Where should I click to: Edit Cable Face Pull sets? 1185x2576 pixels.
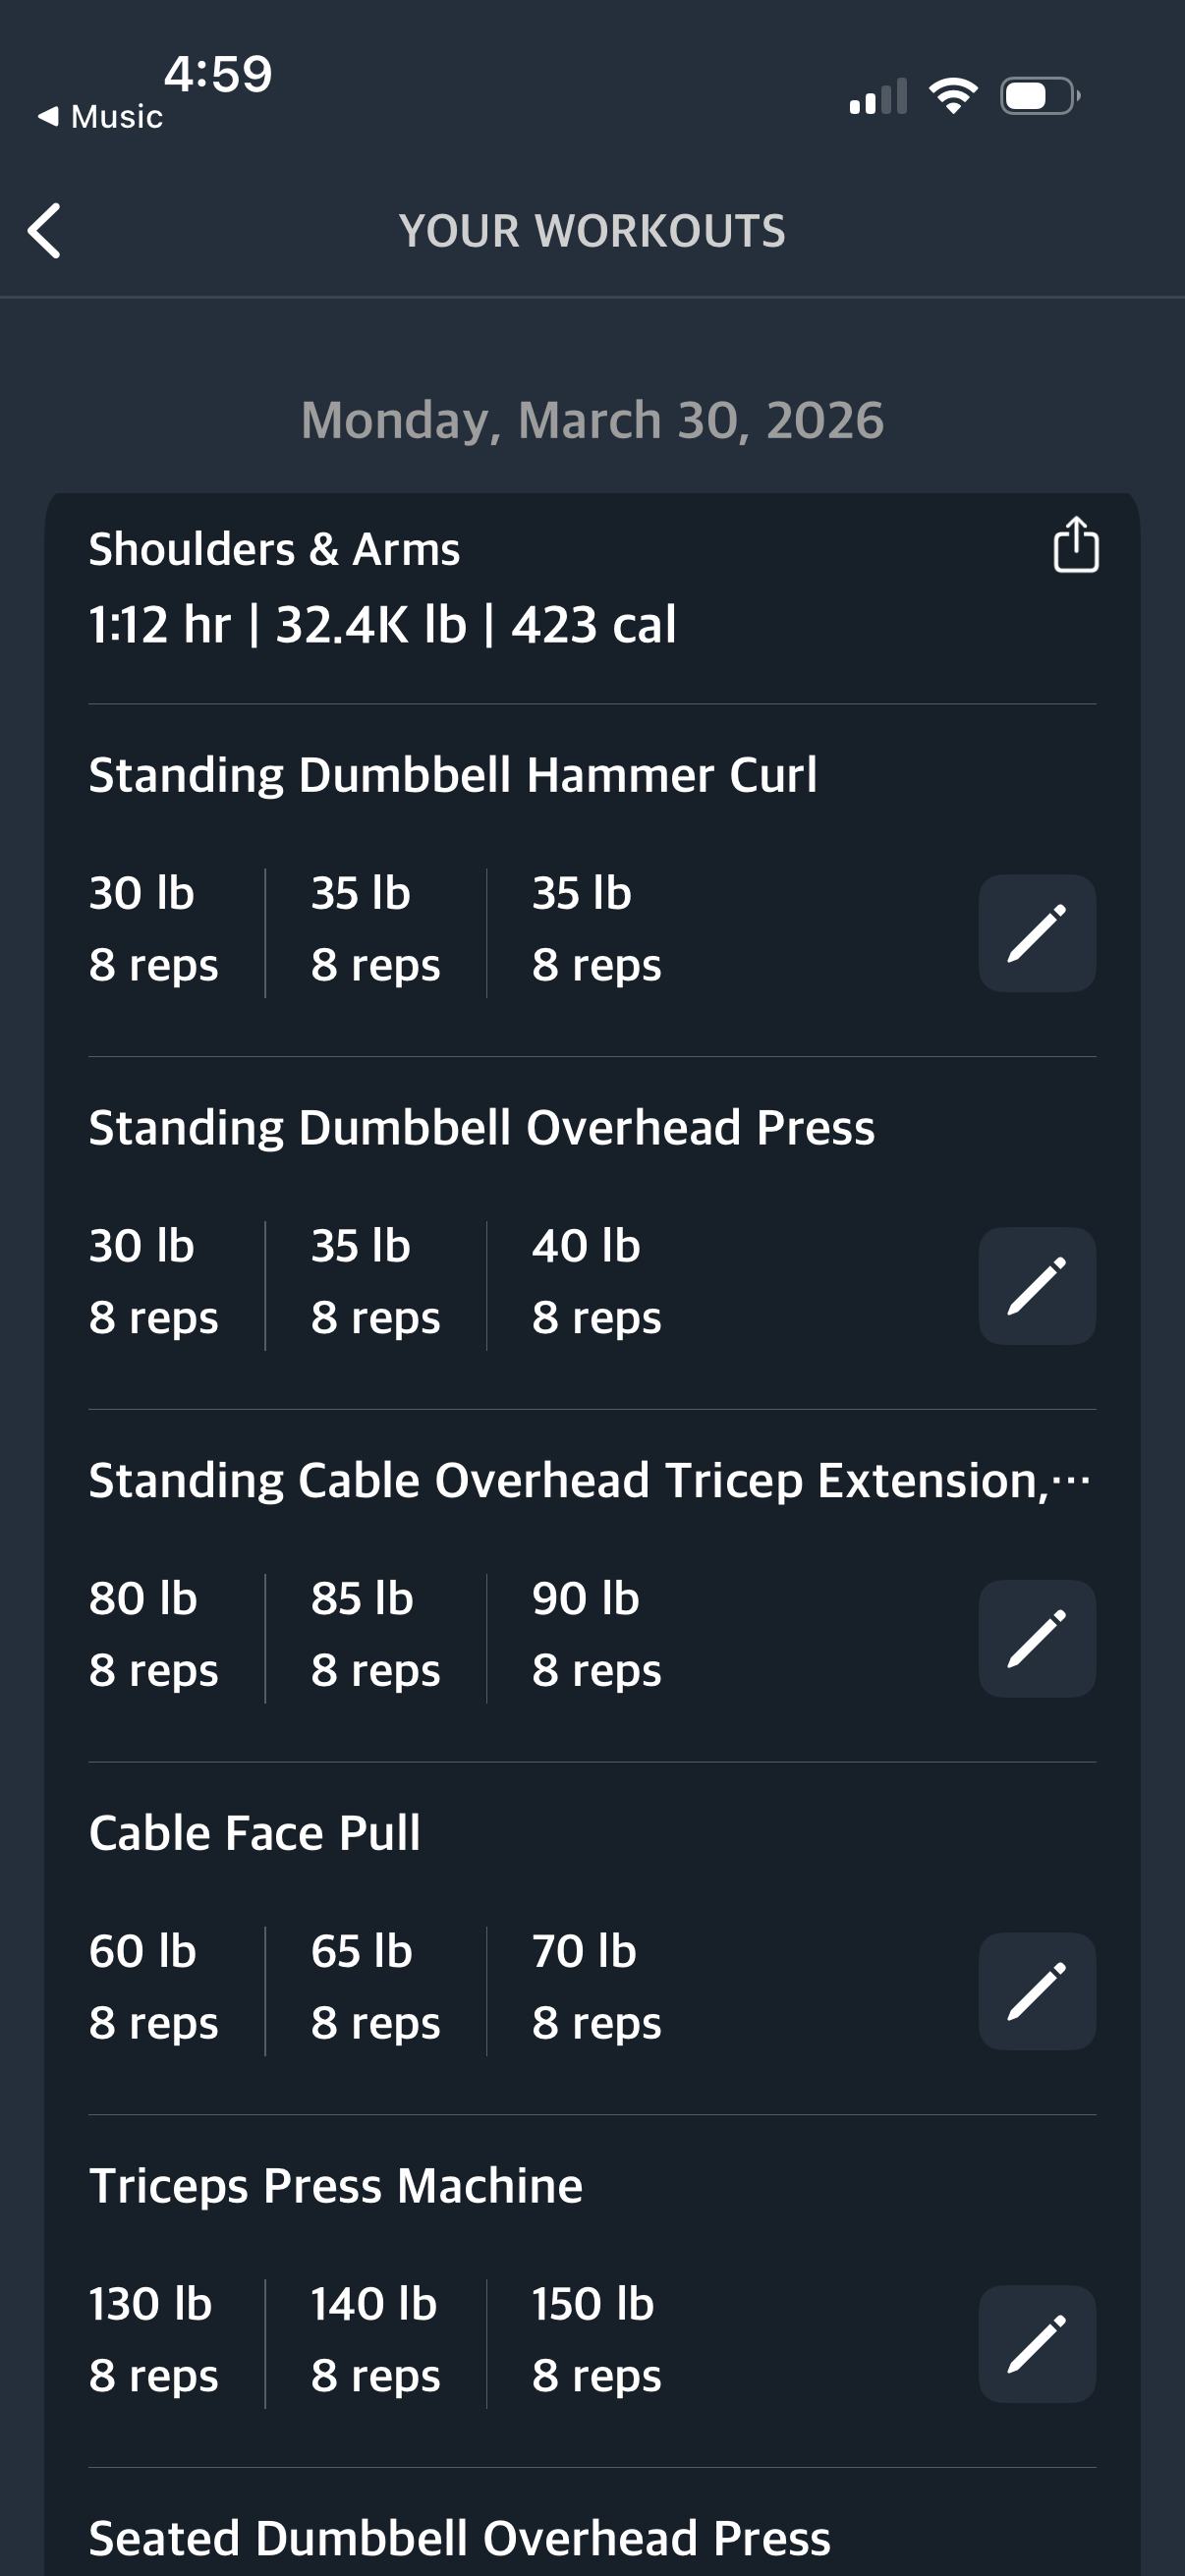[x=1036, y=1991]
